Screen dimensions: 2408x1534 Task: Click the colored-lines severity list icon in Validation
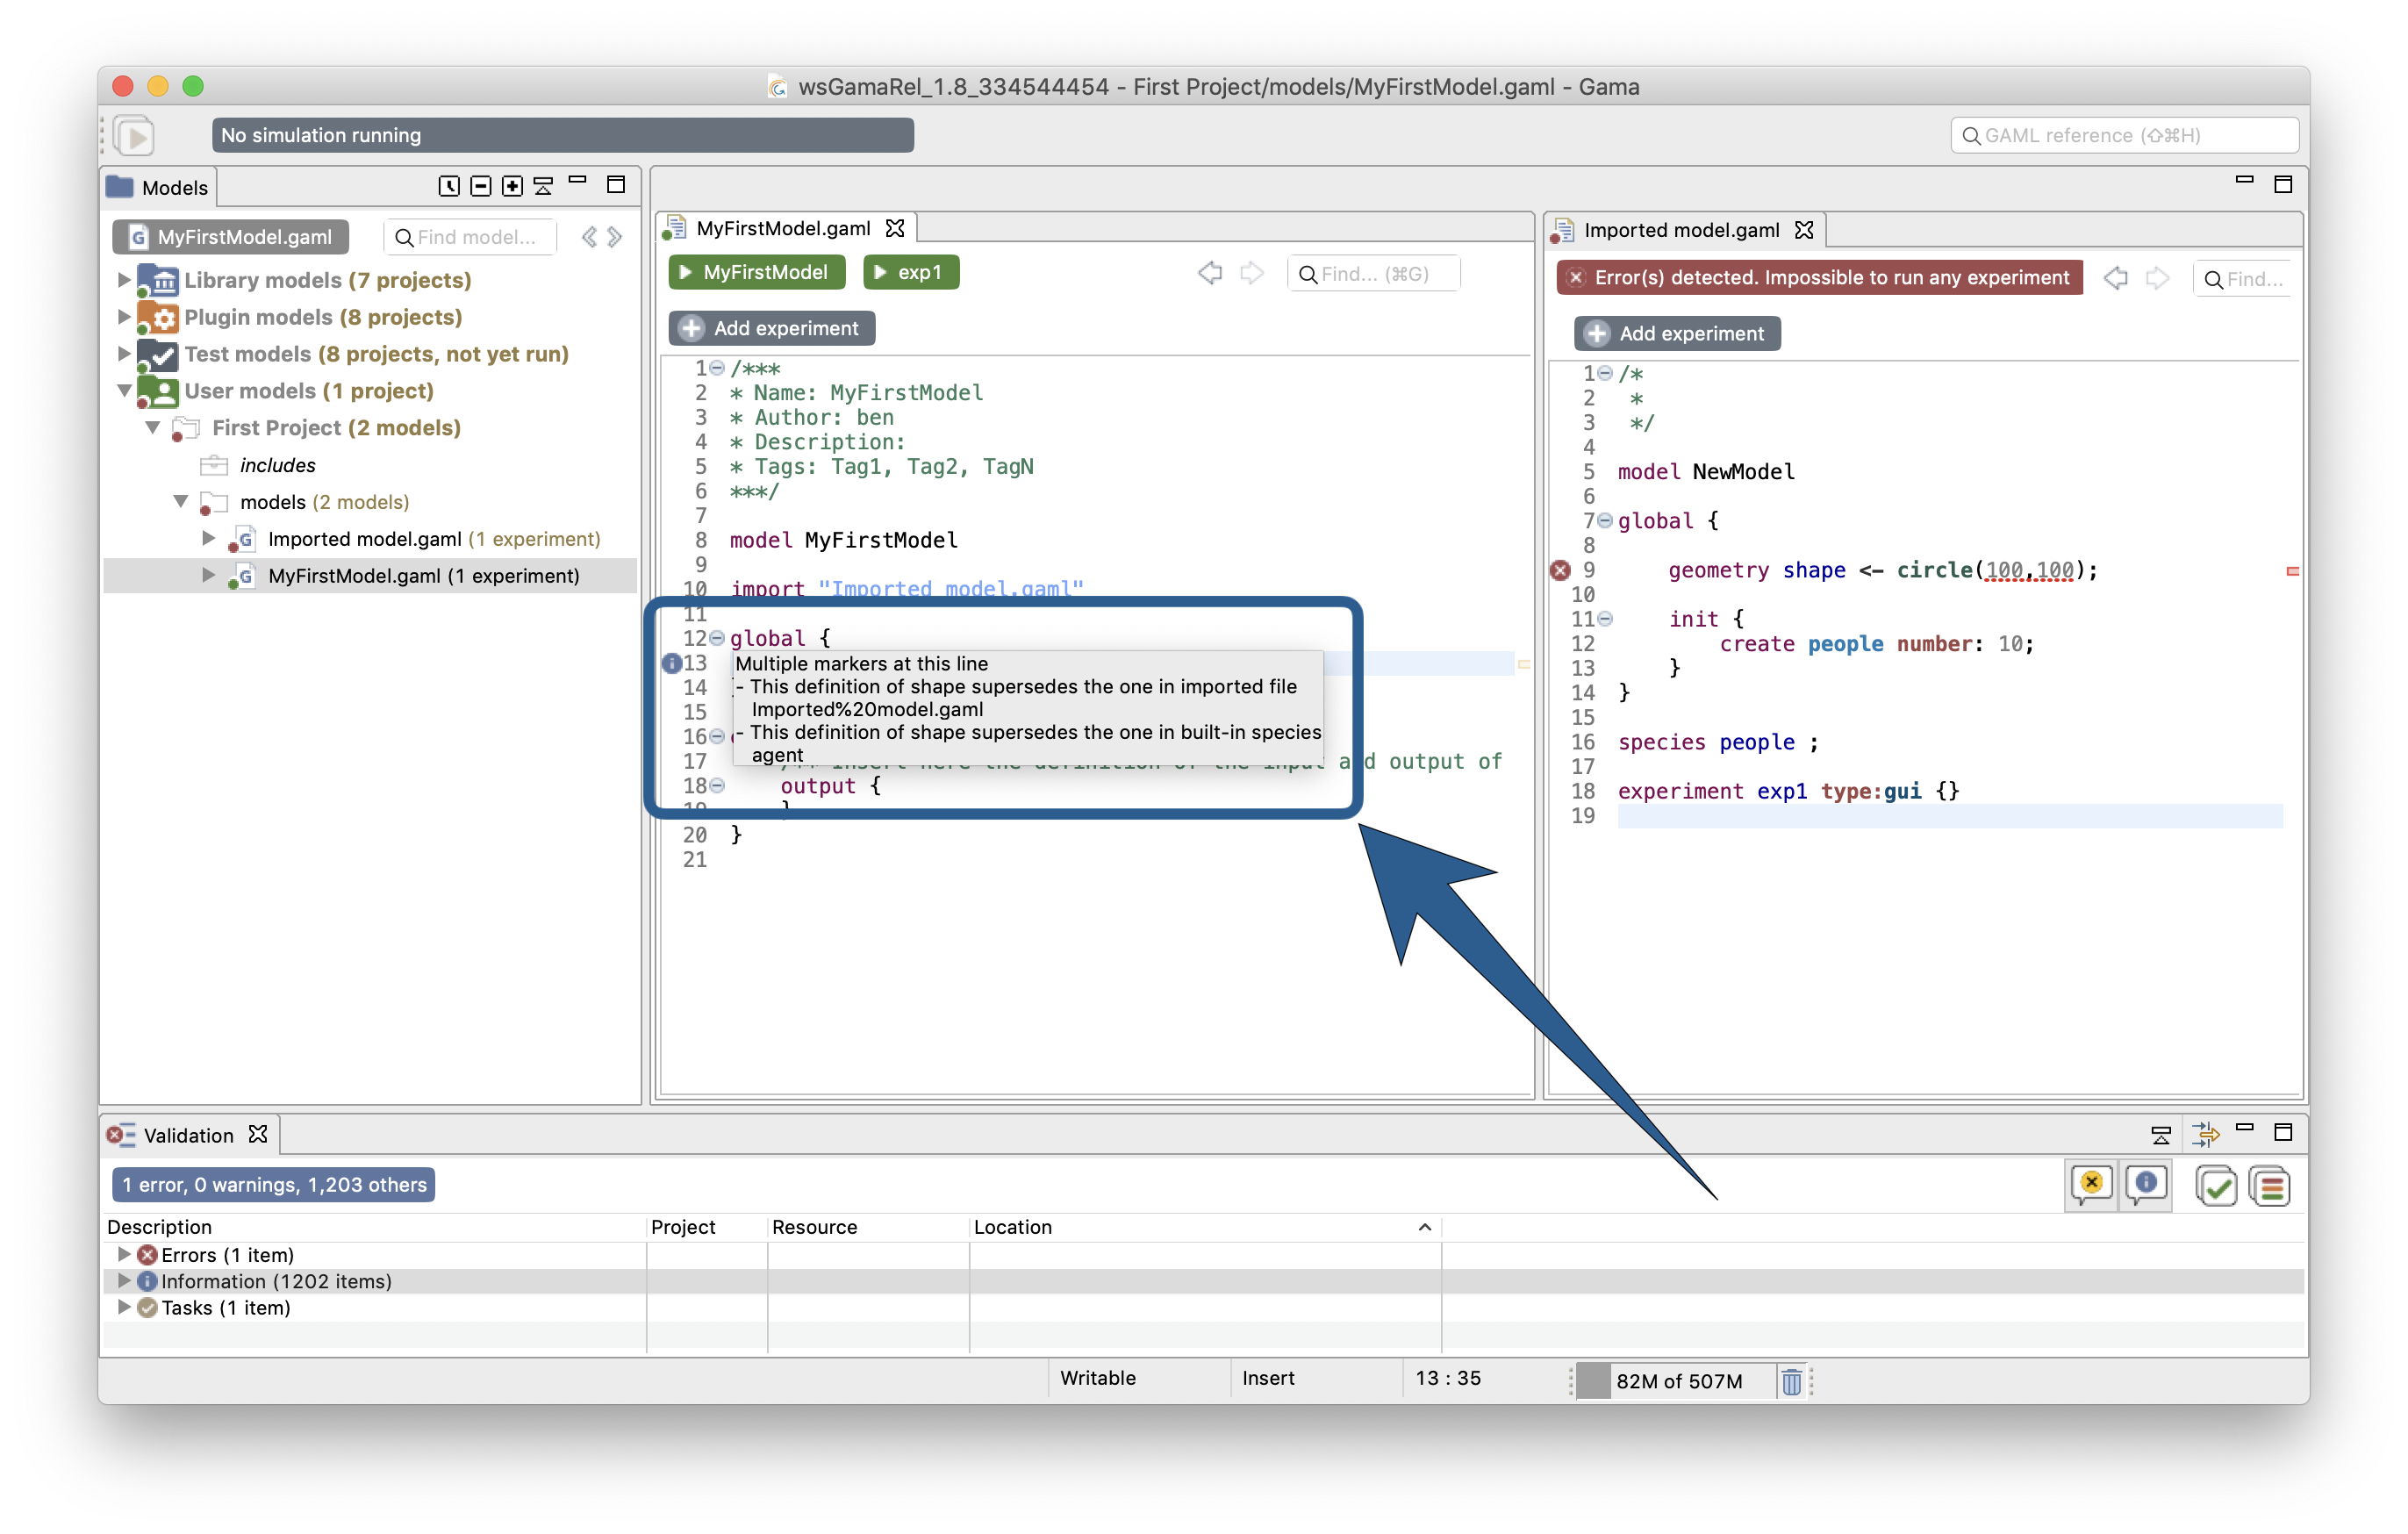[x=2270, y=1186]
